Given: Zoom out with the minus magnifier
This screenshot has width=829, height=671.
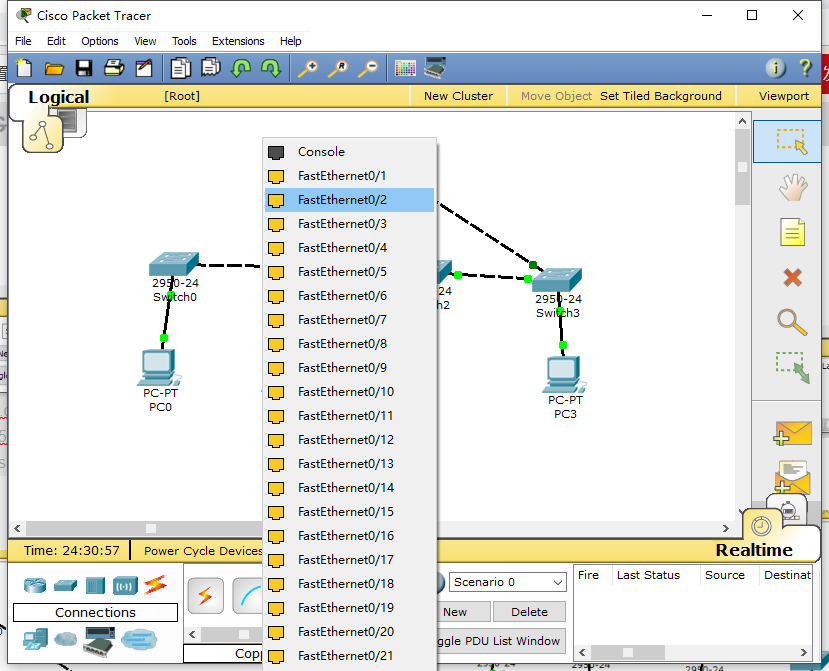Looking at the screenshot, I should coord(368,68).
